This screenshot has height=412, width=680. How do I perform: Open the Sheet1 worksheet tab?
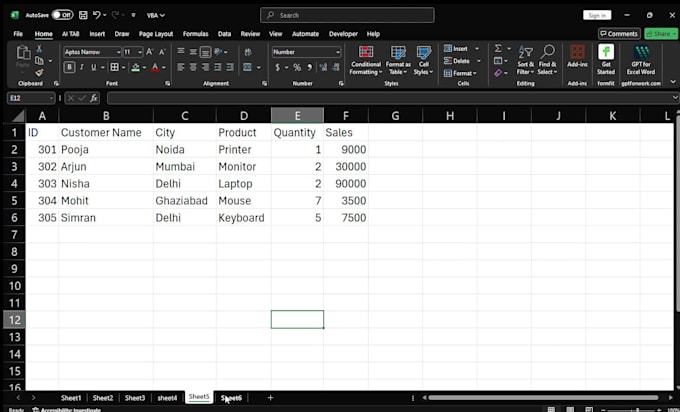[x=71, y=398]
